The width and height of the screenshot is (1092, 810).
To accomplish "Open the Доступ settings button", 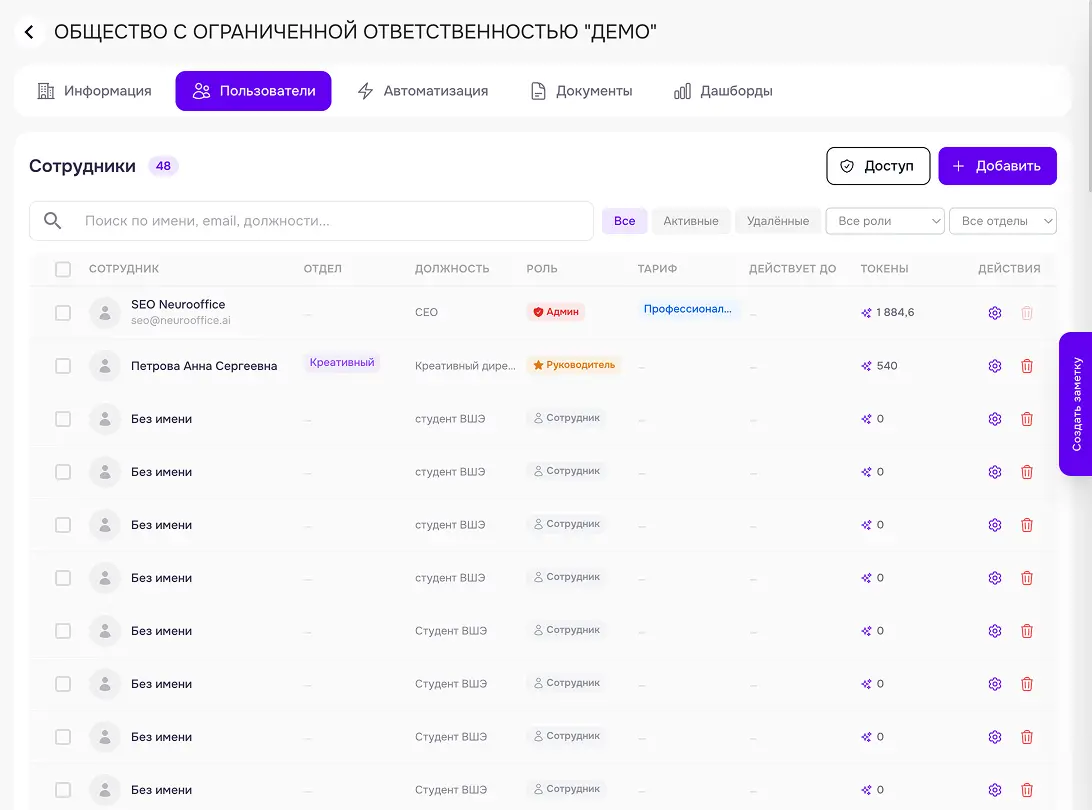I will click(878, 166).
